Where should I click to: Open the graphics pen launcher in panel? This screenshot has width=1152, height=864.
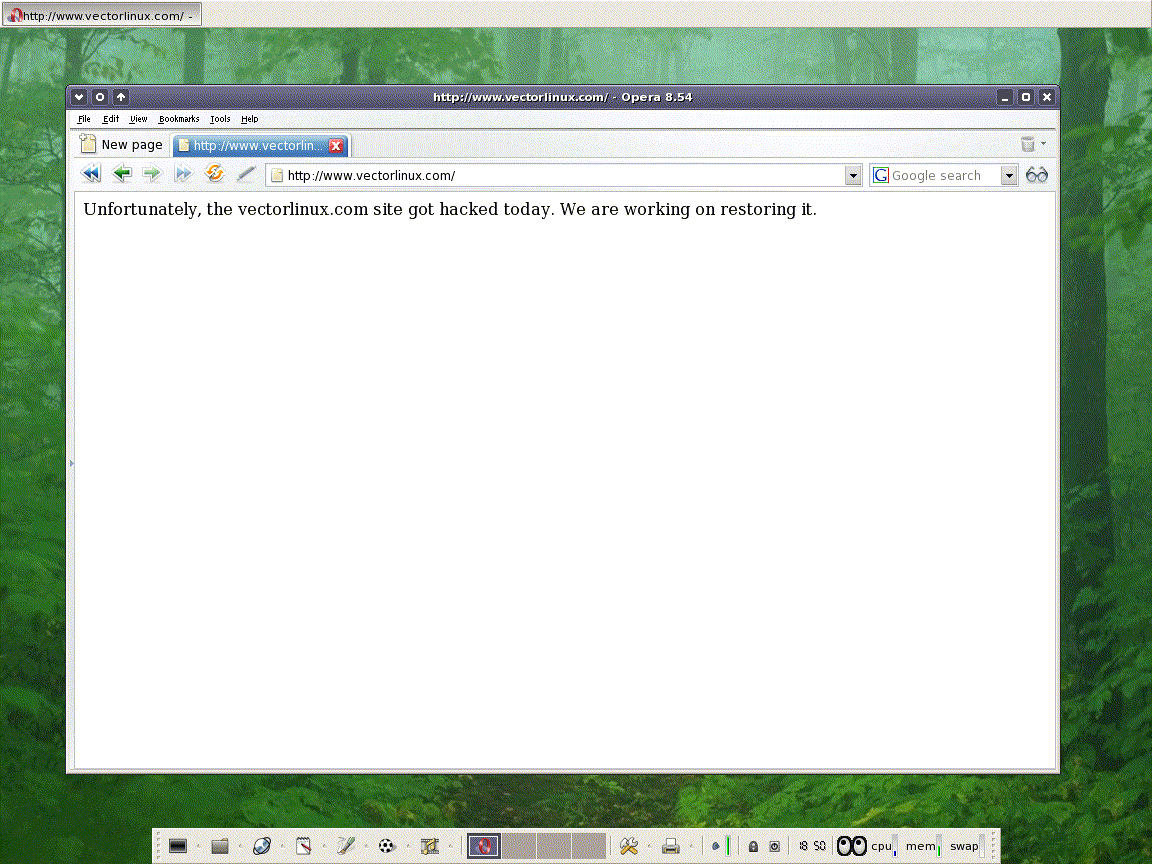pyautogui.click(x=346, y=846)
